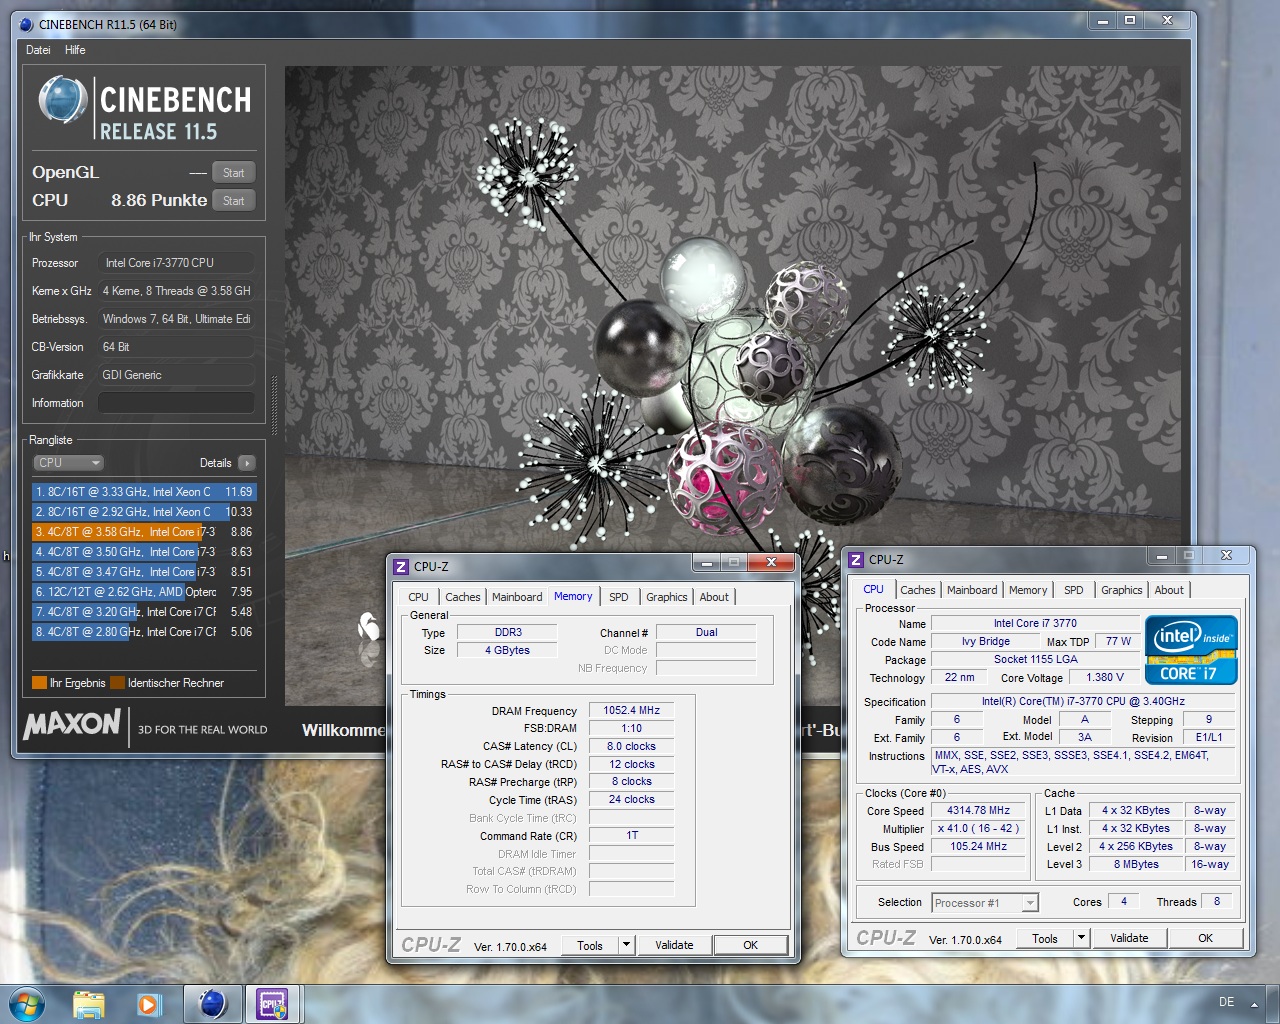Image resolution: width=1280 pixels, height=1024 pixels.
Task: Click Tools button in CPU-Z CPU window
Action: (1045, 938)
